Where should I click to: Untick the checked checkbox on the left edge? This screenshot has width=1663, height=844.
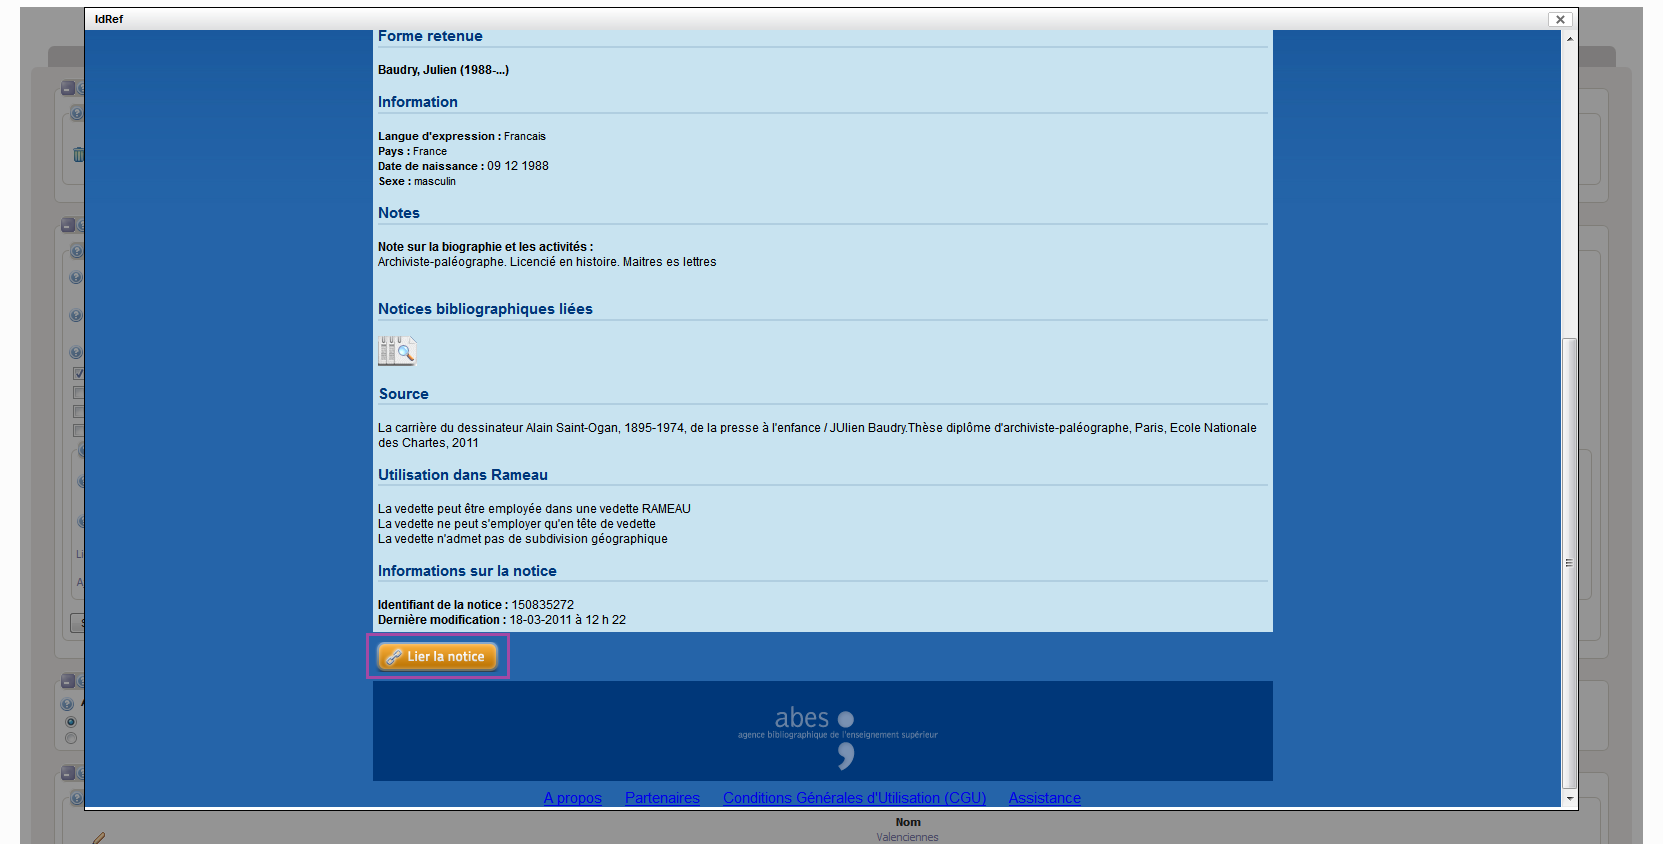point(78,374)
